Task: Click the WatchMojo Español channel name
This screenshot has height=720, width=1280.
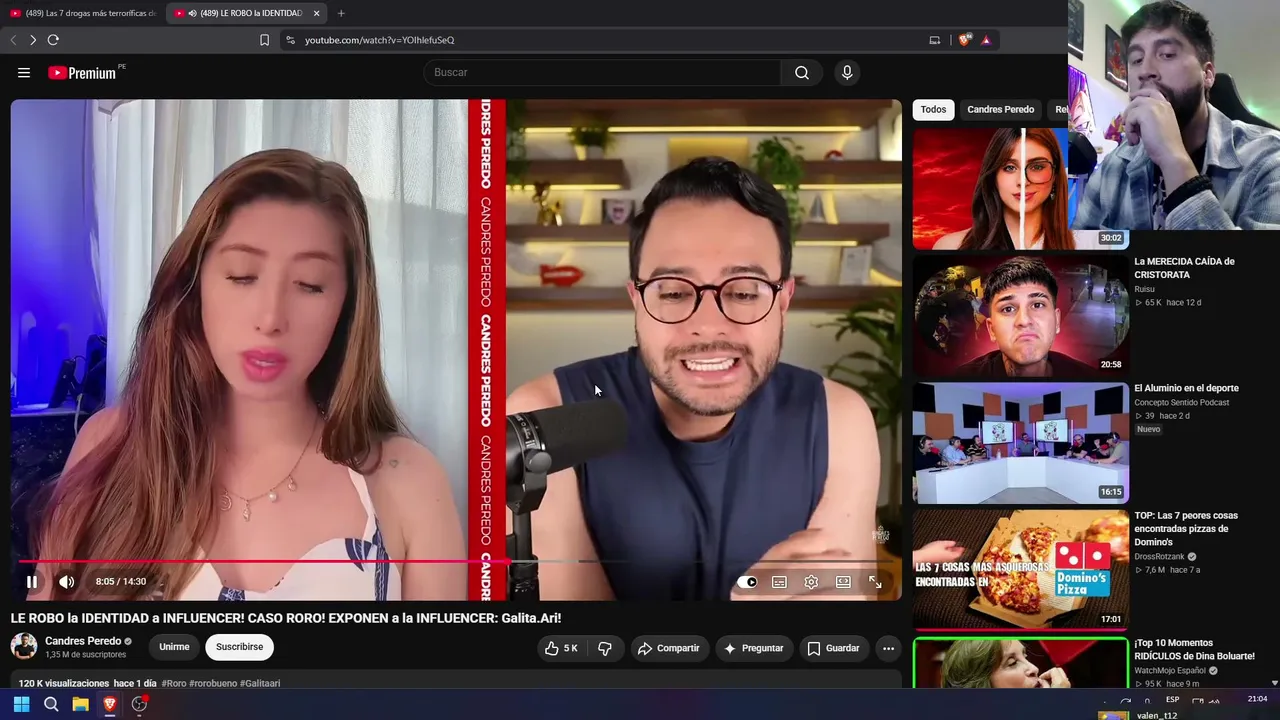Action: click(x=1171, y=671)
